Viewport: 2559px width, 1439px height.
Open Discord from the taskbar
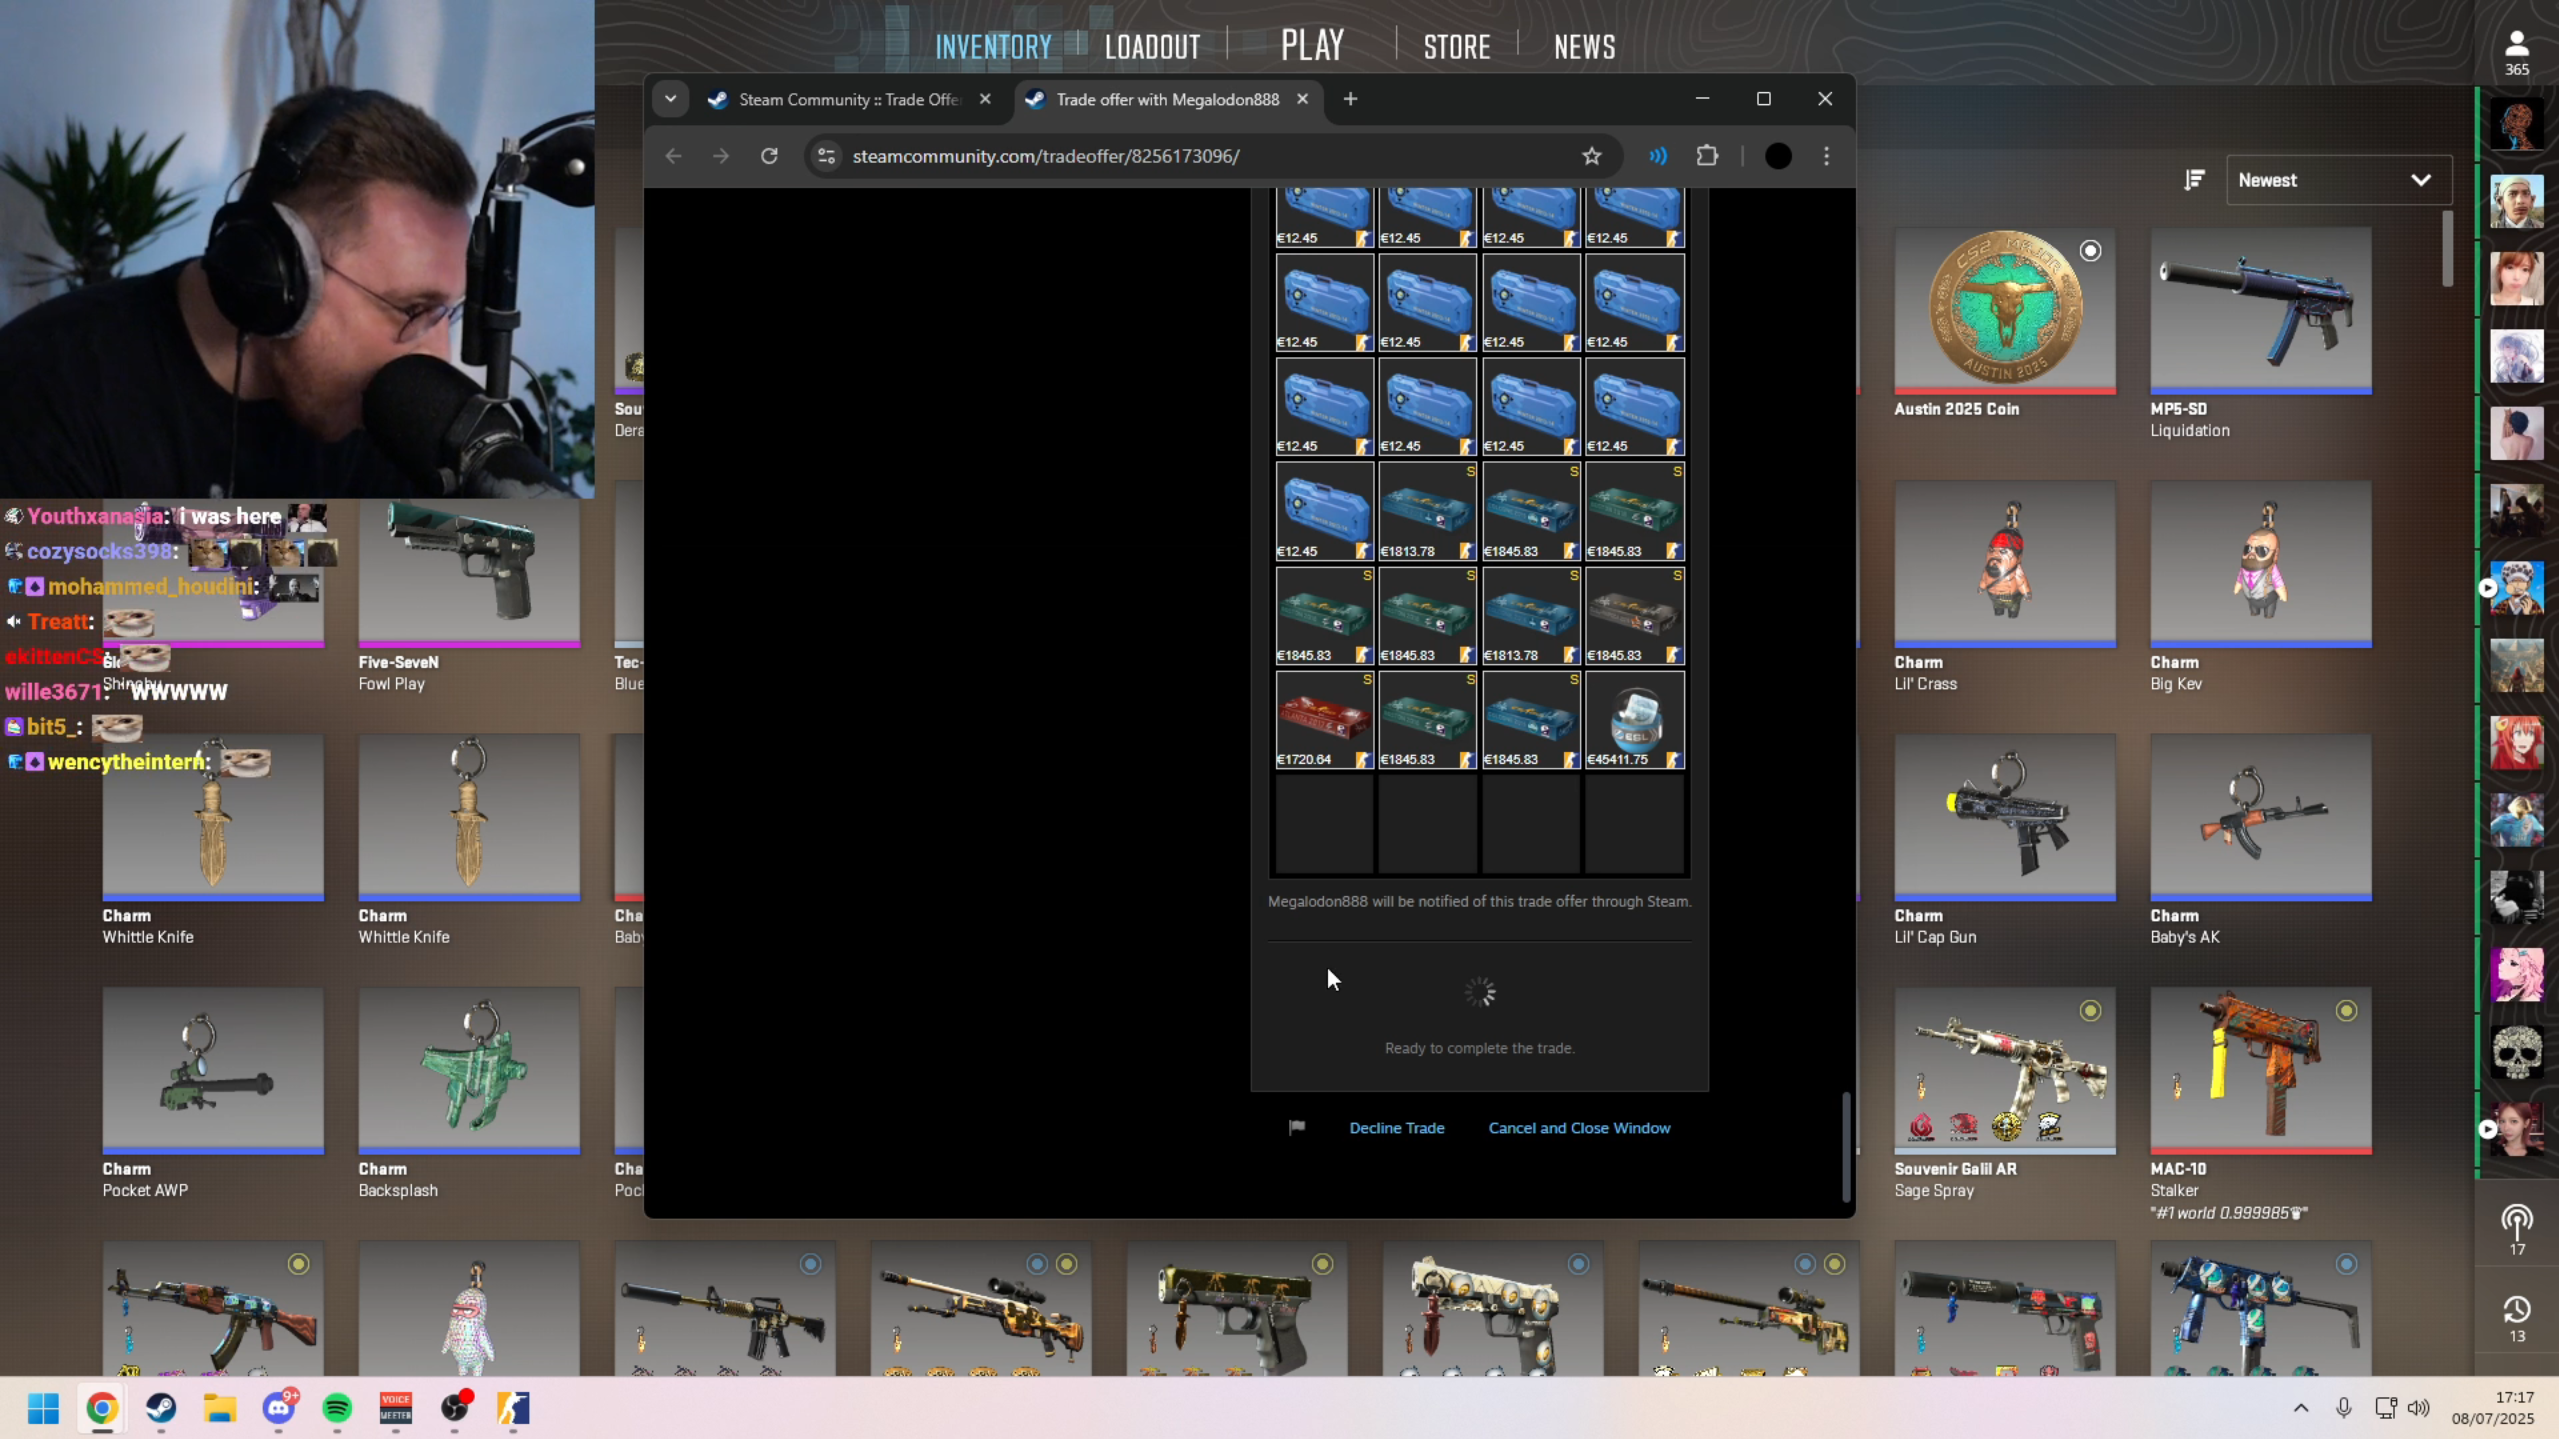point(279,1408)
